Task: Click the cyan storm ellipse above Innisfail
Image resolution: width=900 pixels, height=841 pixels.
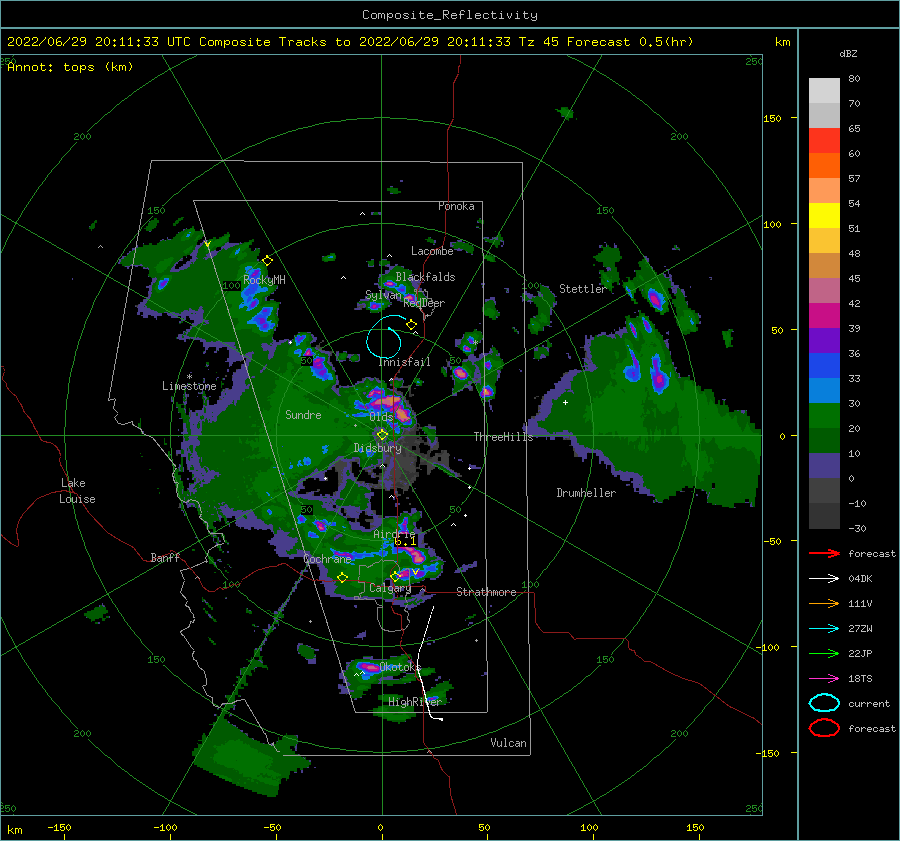Action: tap(384, 336)
